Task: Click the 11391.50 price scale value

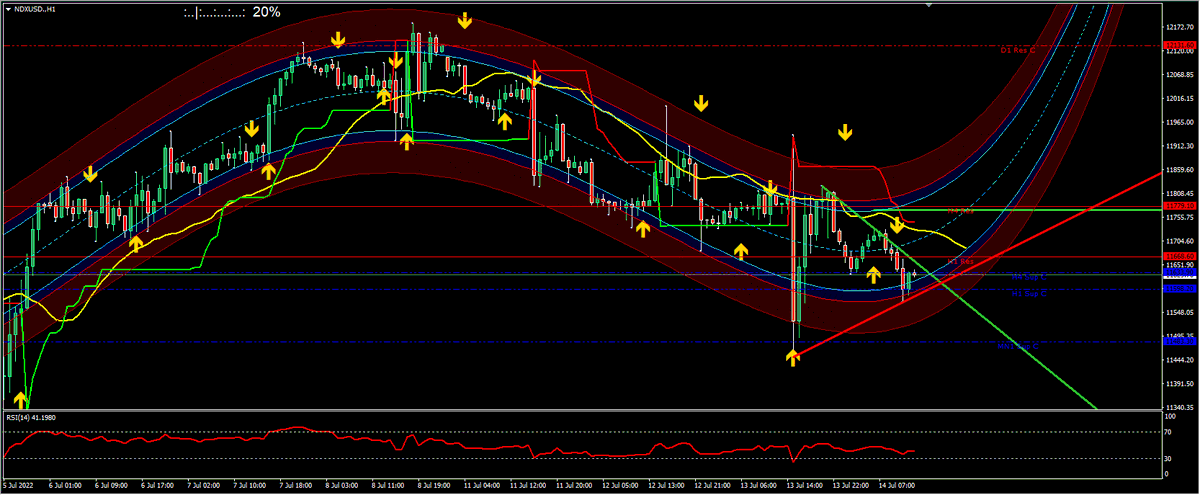Action: pyautogui.click(x=1181, y=384)
